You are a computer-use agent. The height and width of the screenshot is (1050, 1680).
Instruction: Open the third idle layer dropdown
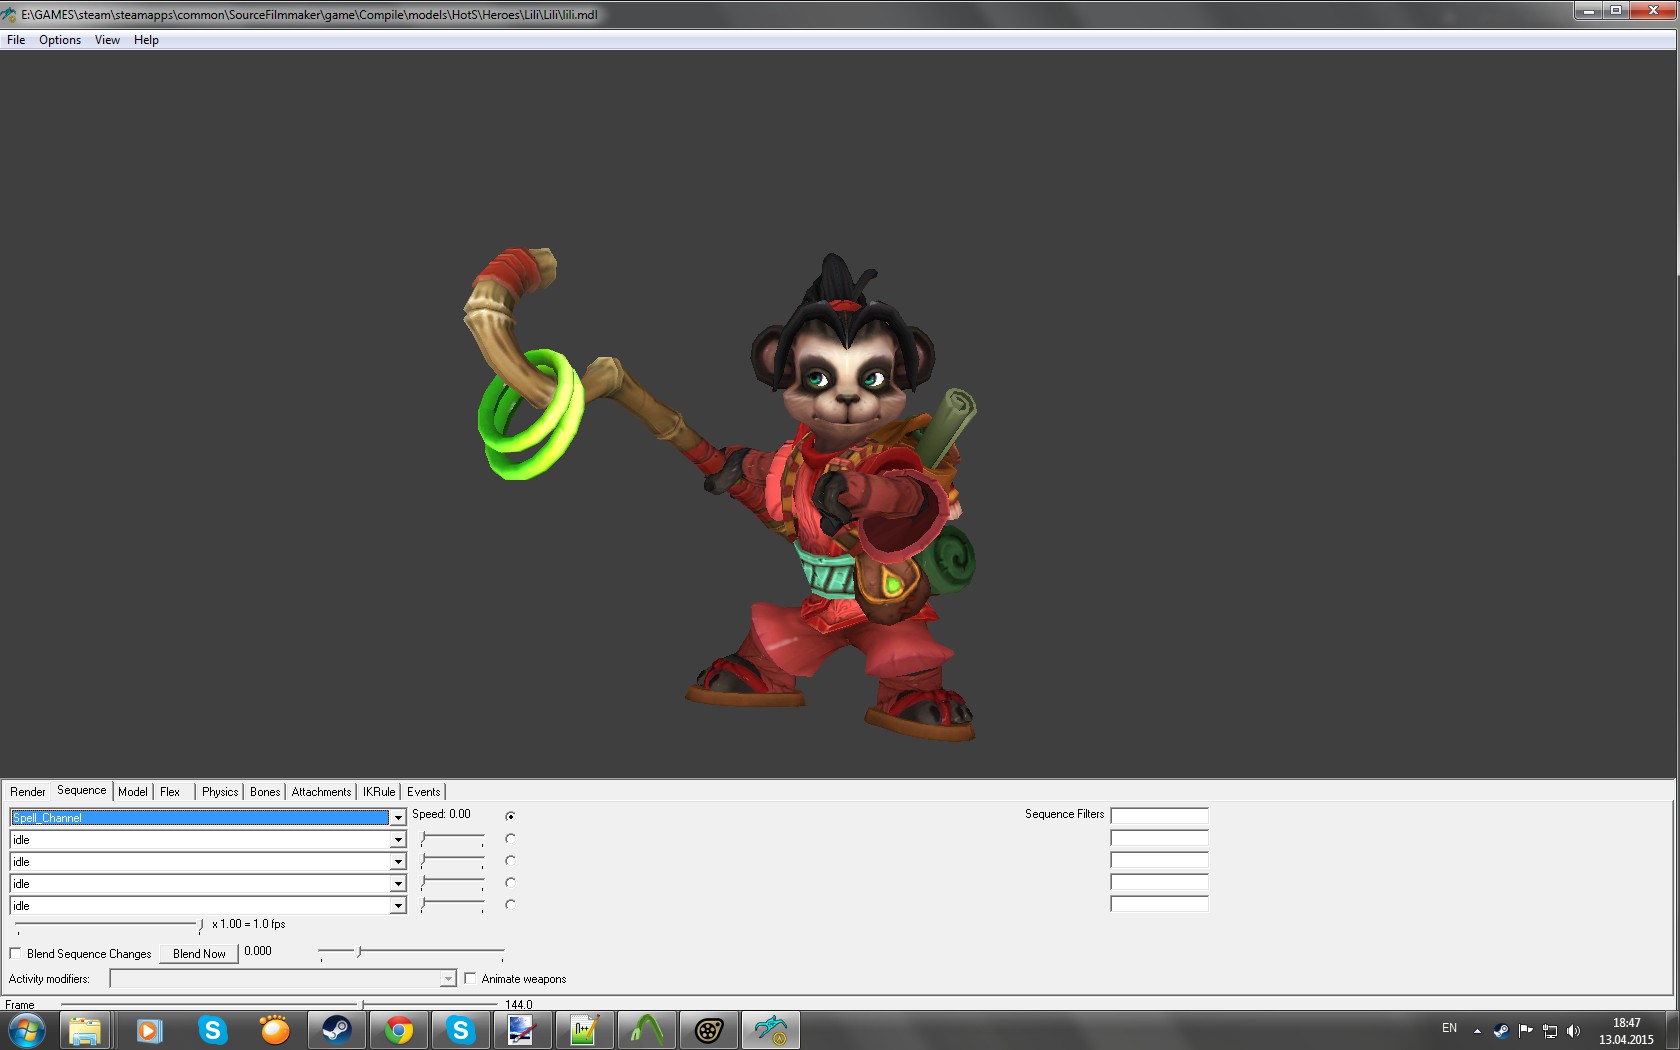398,884
